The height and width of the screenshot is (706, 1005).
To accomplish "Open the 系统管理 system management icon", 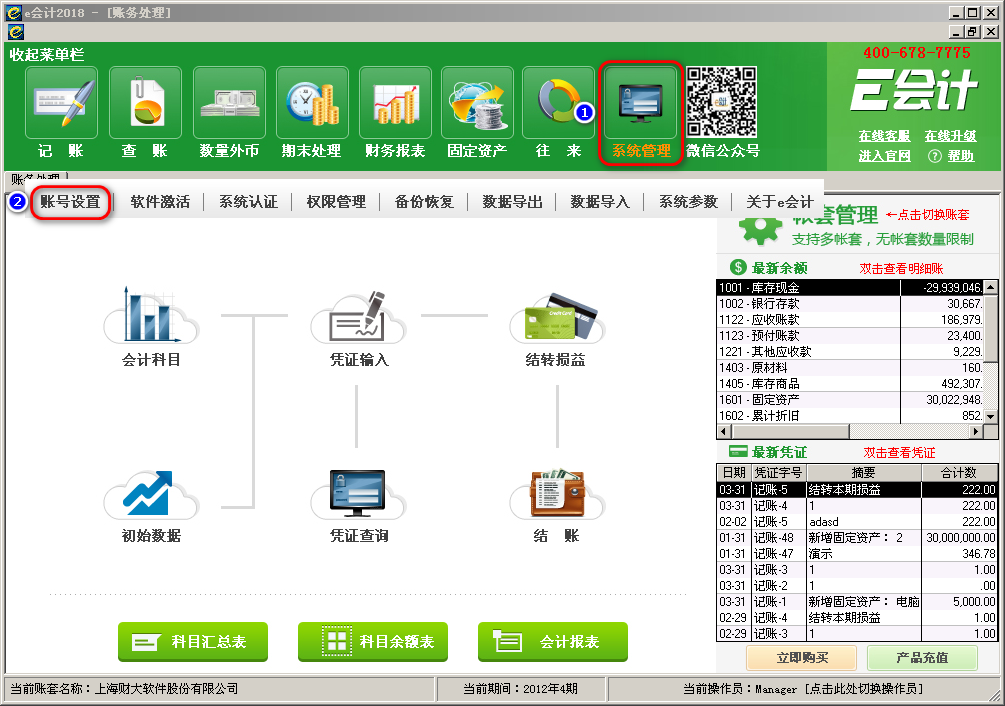I will click(x=640, y=103).
